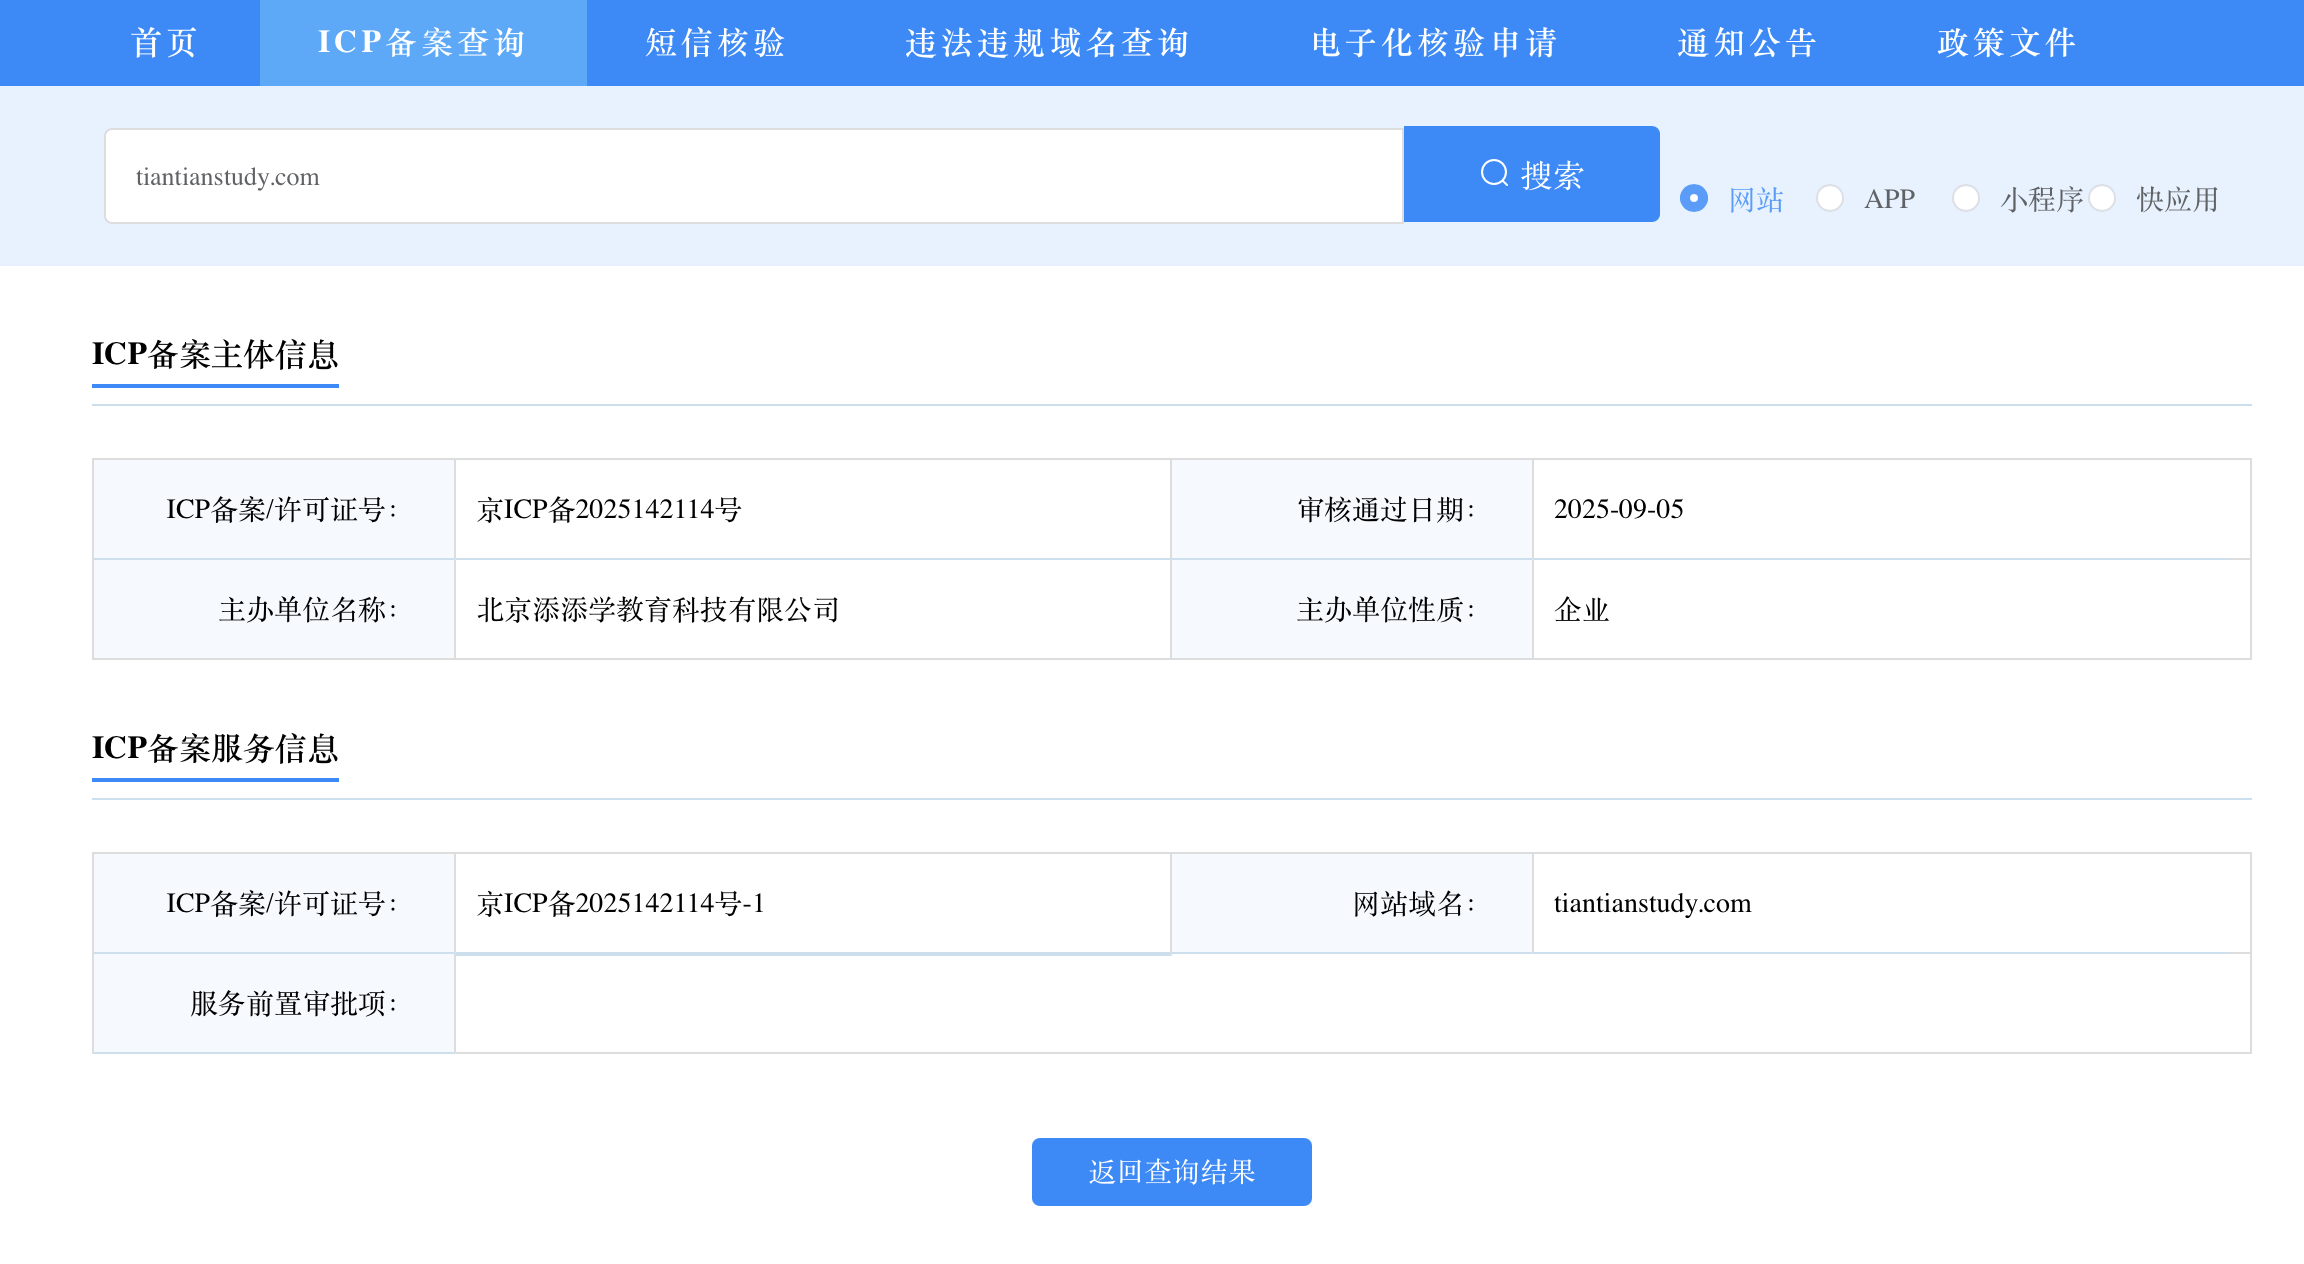Select the 网站 radio button
The height and width of the screenshot is (1264, 2304).
point(1694,198)
